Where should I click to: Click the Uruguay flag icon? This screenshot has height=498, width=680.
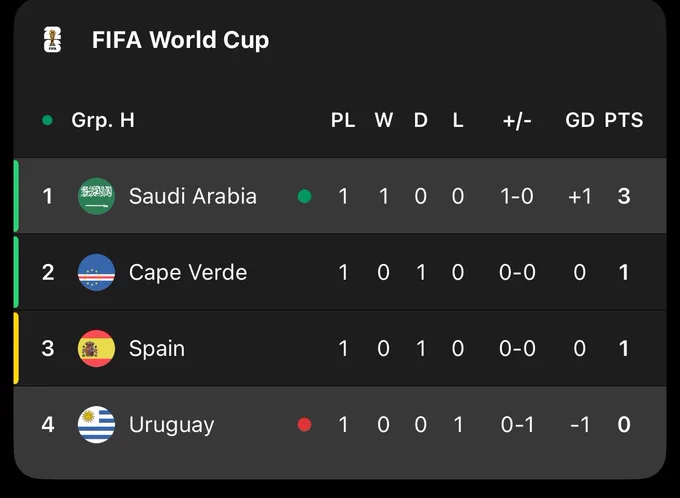[96, 425]
